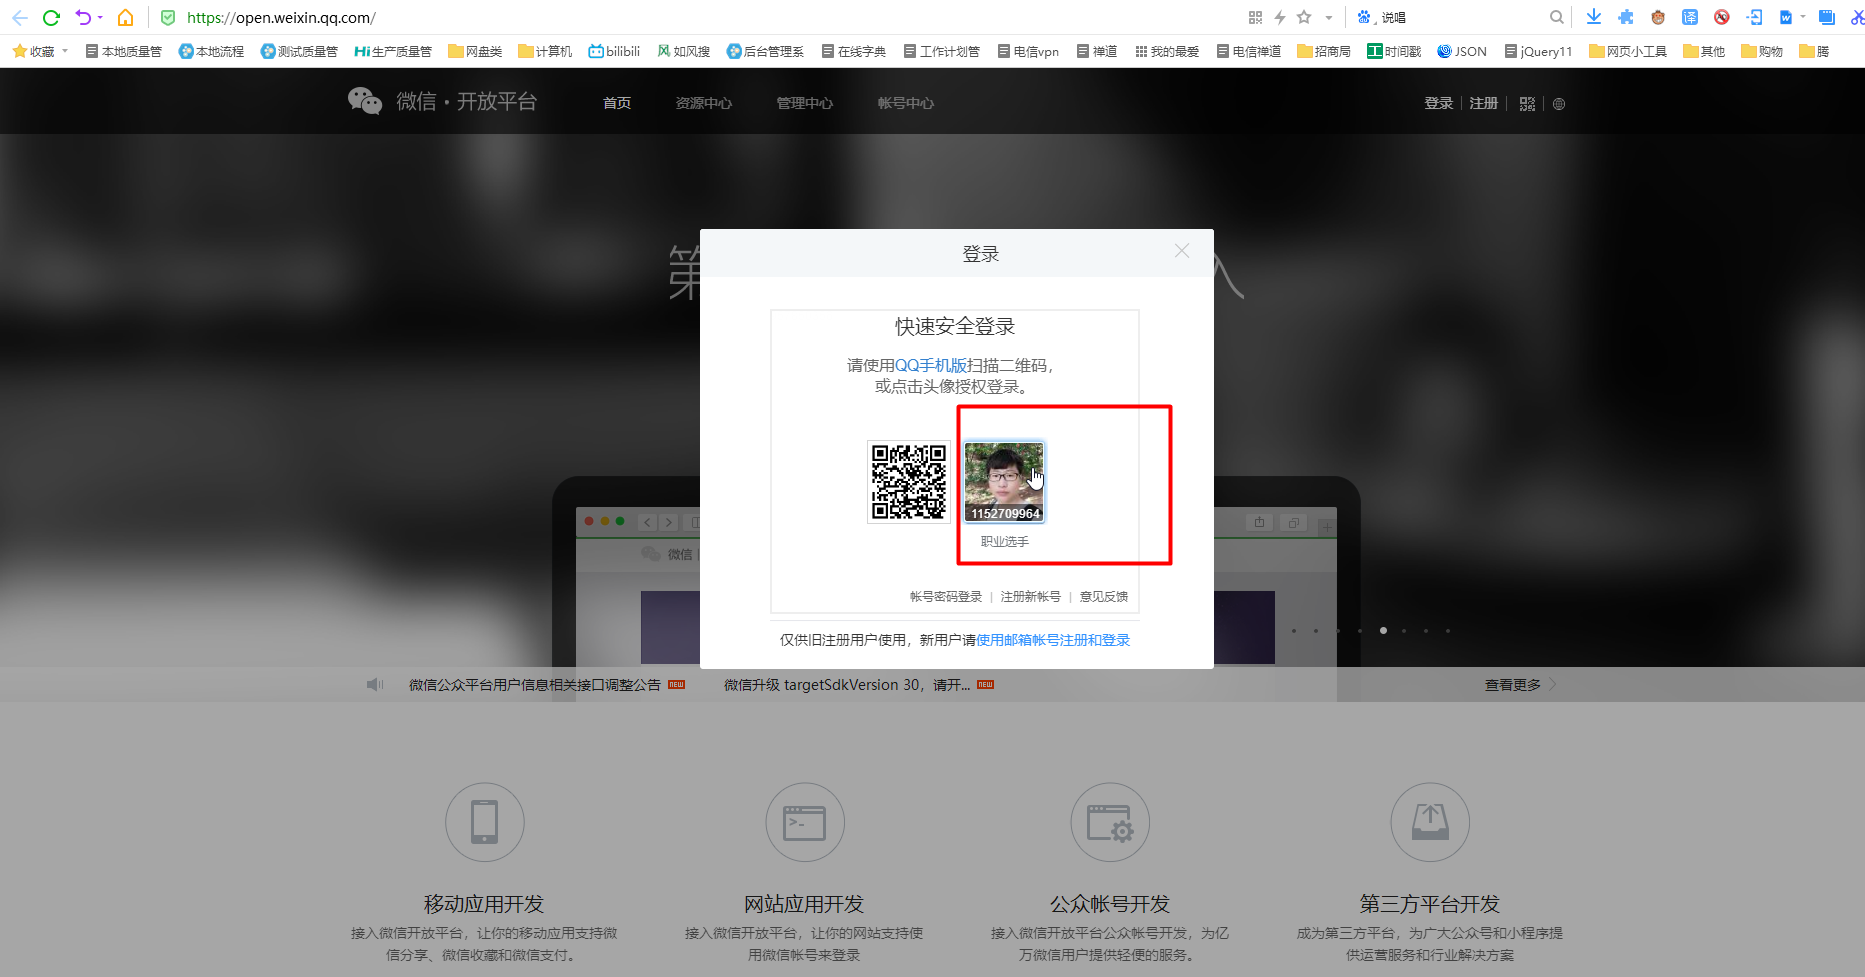Open the 本地流程 bookmark
The height and width of the screenshot is (977, 1865).
click(x=211, y=51)
